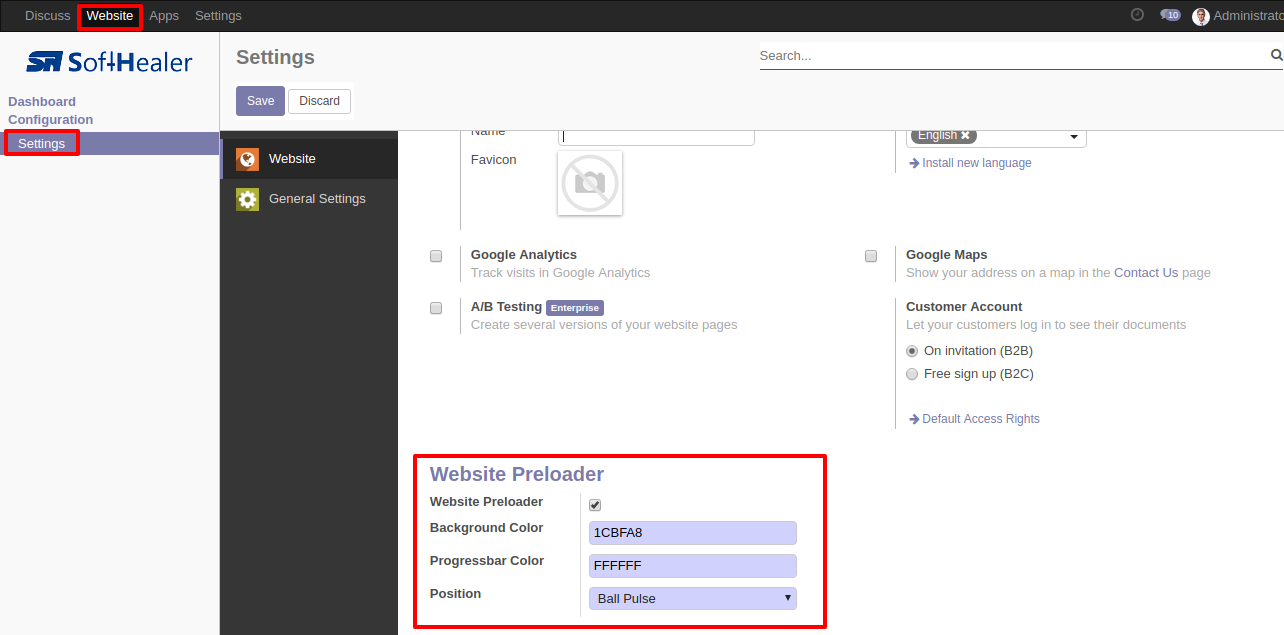Open the Discuss menu
The width and height of the screenshot is (1284, 635).
pyautogui.click(x=48, y=15)
